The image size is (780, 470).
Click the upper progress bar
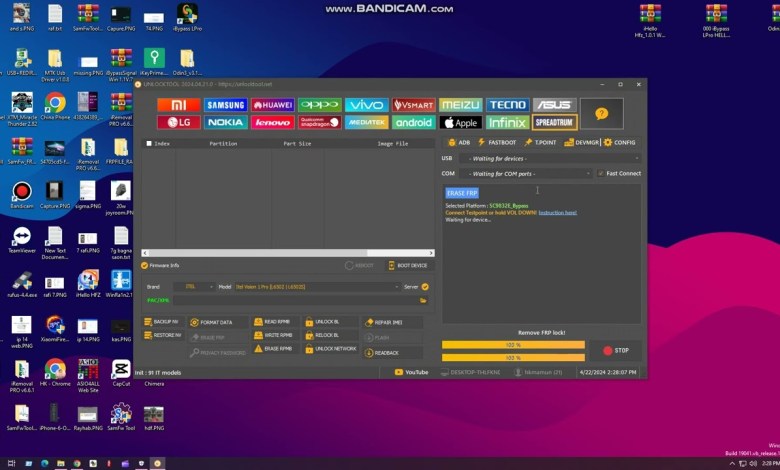513,345
